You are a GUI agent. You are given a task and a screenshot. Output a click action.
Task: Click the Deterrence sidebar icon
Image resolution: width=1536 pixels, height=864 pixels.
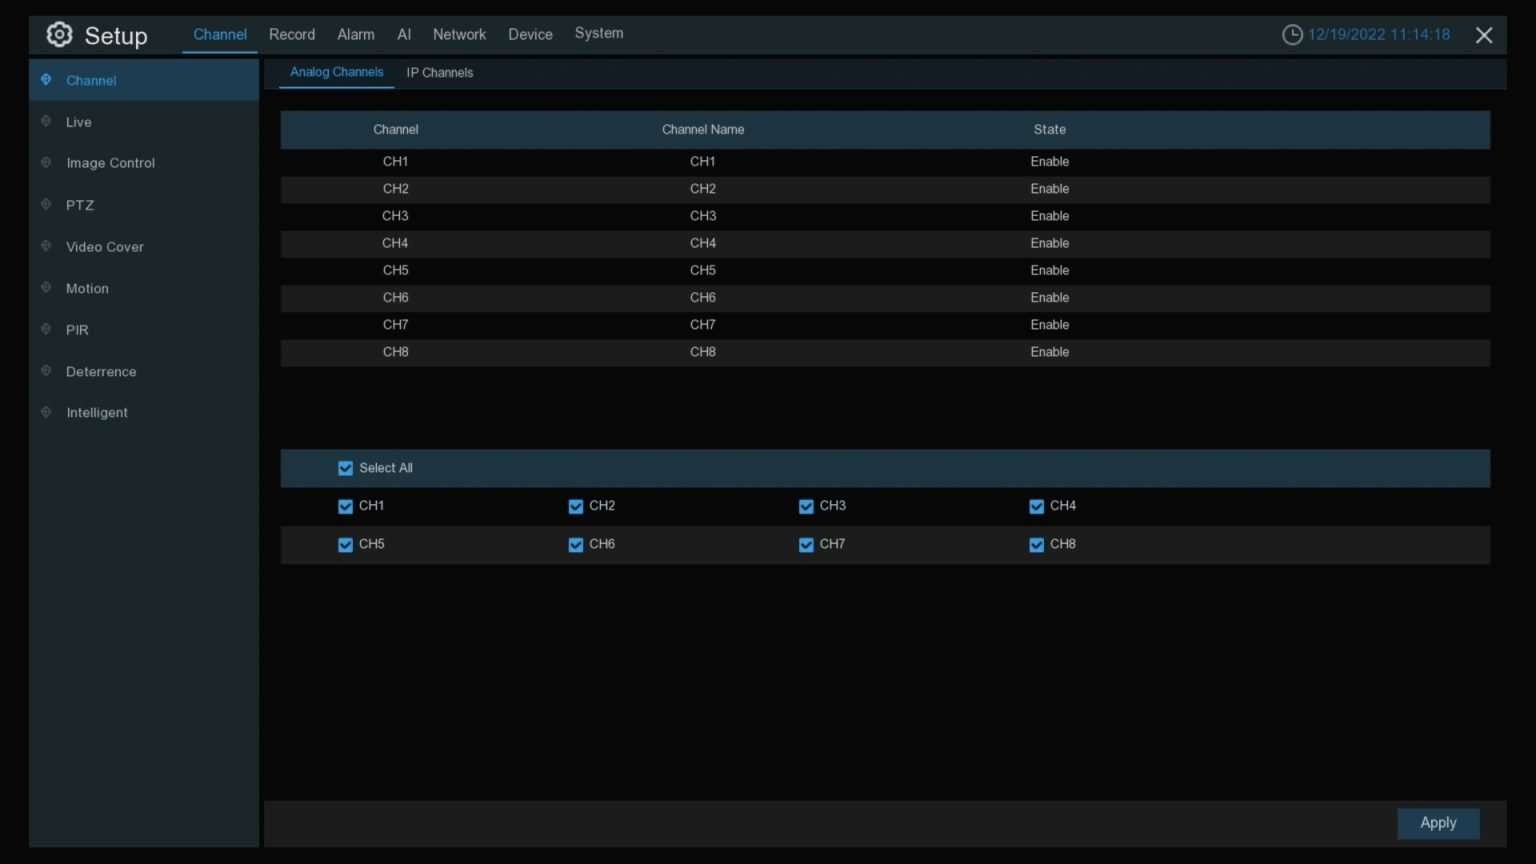tap(46, 371)
